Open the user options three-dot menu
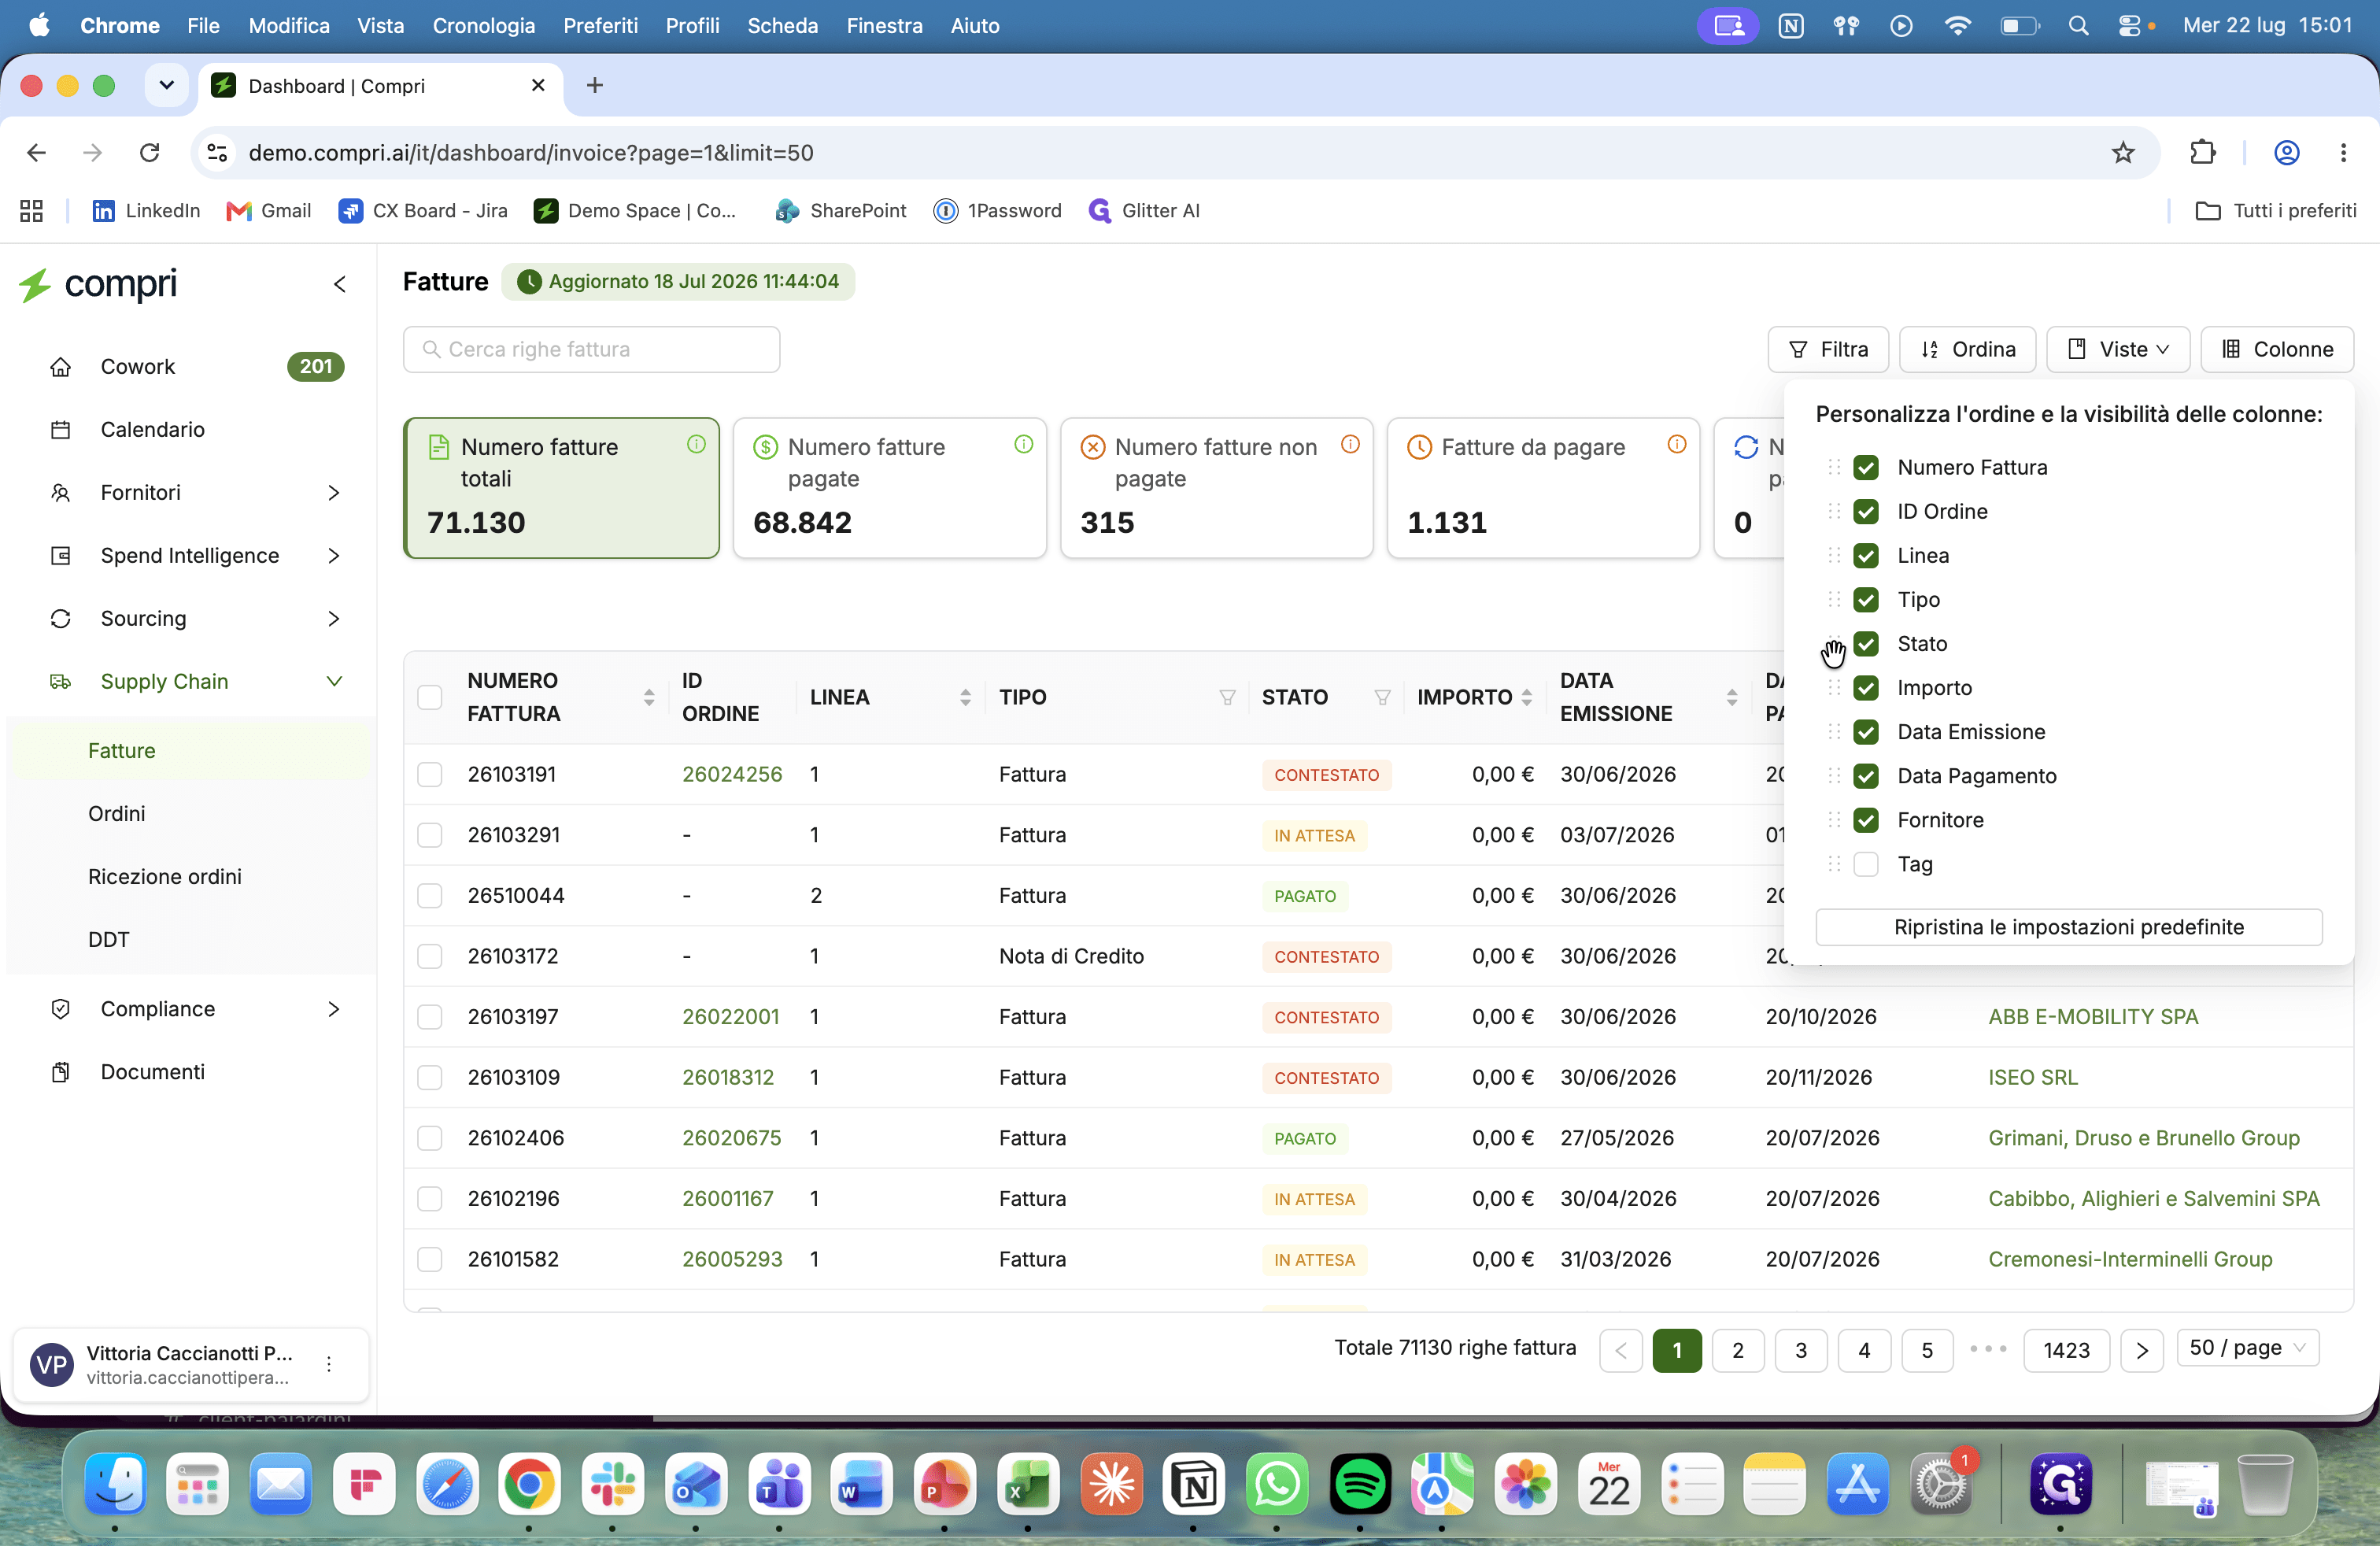Screen dimensions: 2380x1546 click(x=329, y=1364)
